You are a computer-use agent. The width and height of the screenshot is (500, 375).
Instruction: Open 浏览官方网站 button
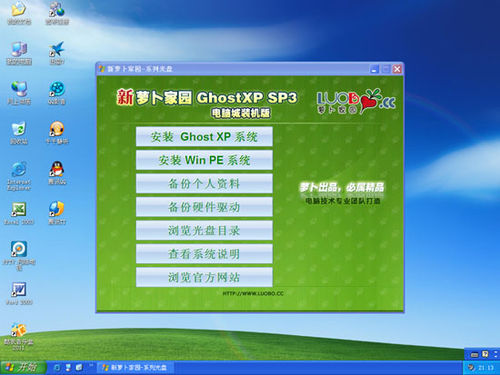point(204,277)
